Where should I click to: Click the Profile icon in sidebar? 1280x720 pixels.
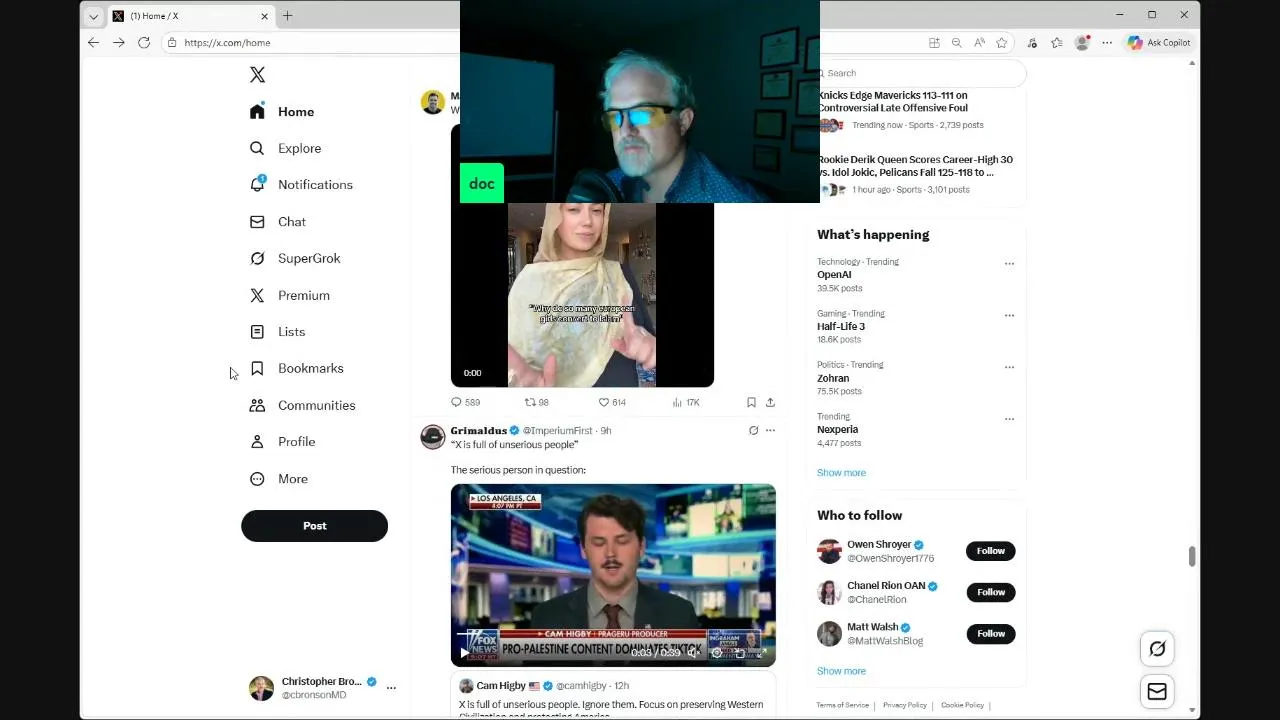coord(257,442)
